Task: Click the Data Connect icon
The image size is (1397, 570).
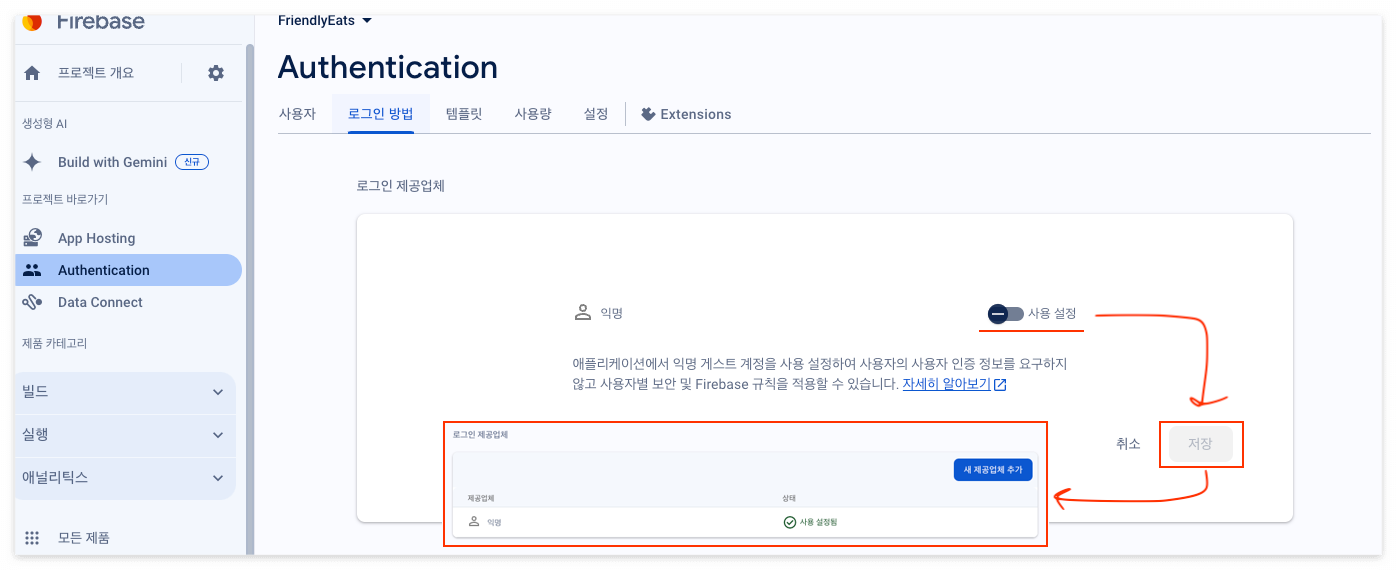Action: pyautogui.click(x=32, y=302)
